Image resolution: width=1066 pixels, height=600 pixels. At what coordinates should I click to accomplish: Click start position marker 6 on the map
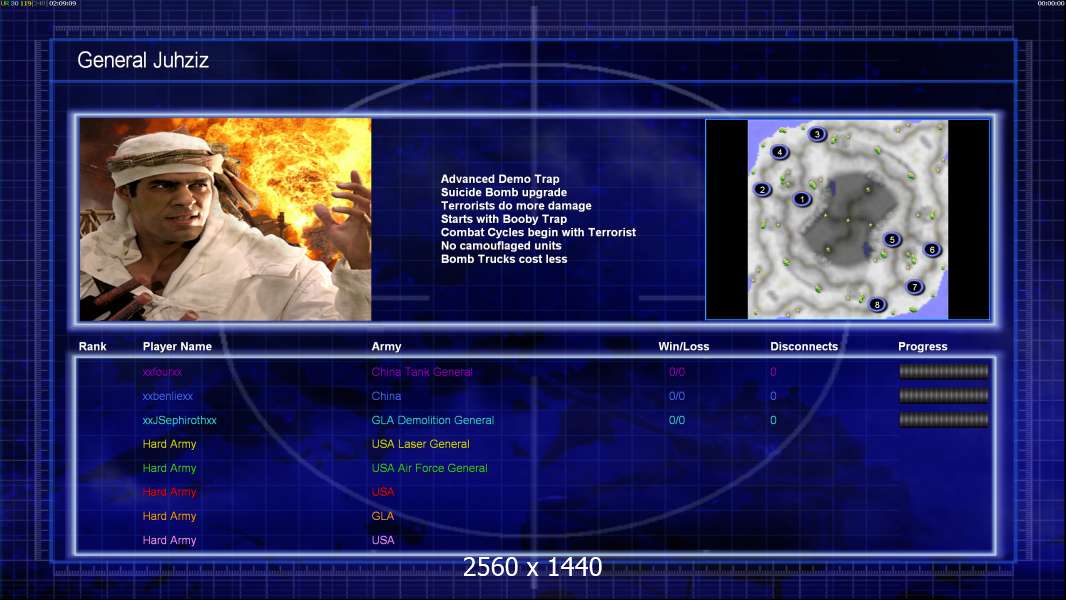(x=932, y=249)
